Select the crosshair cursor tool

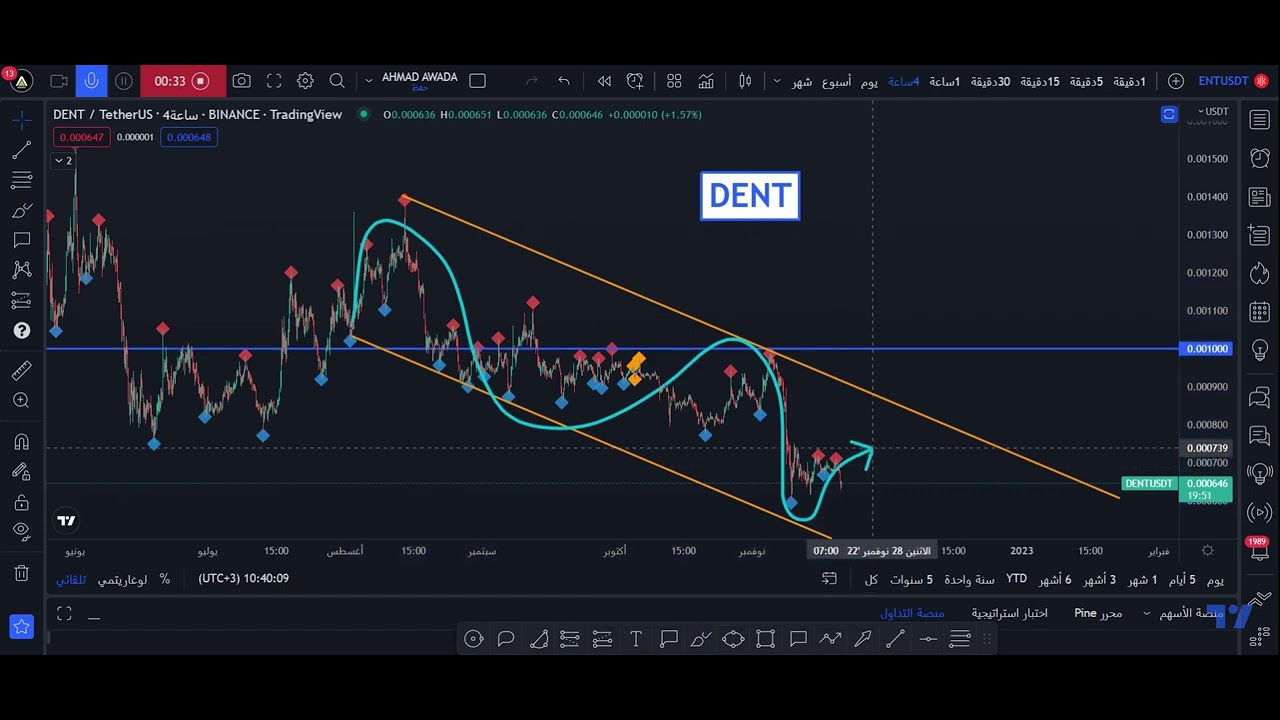pyautogui.click(x=22, y=120)
